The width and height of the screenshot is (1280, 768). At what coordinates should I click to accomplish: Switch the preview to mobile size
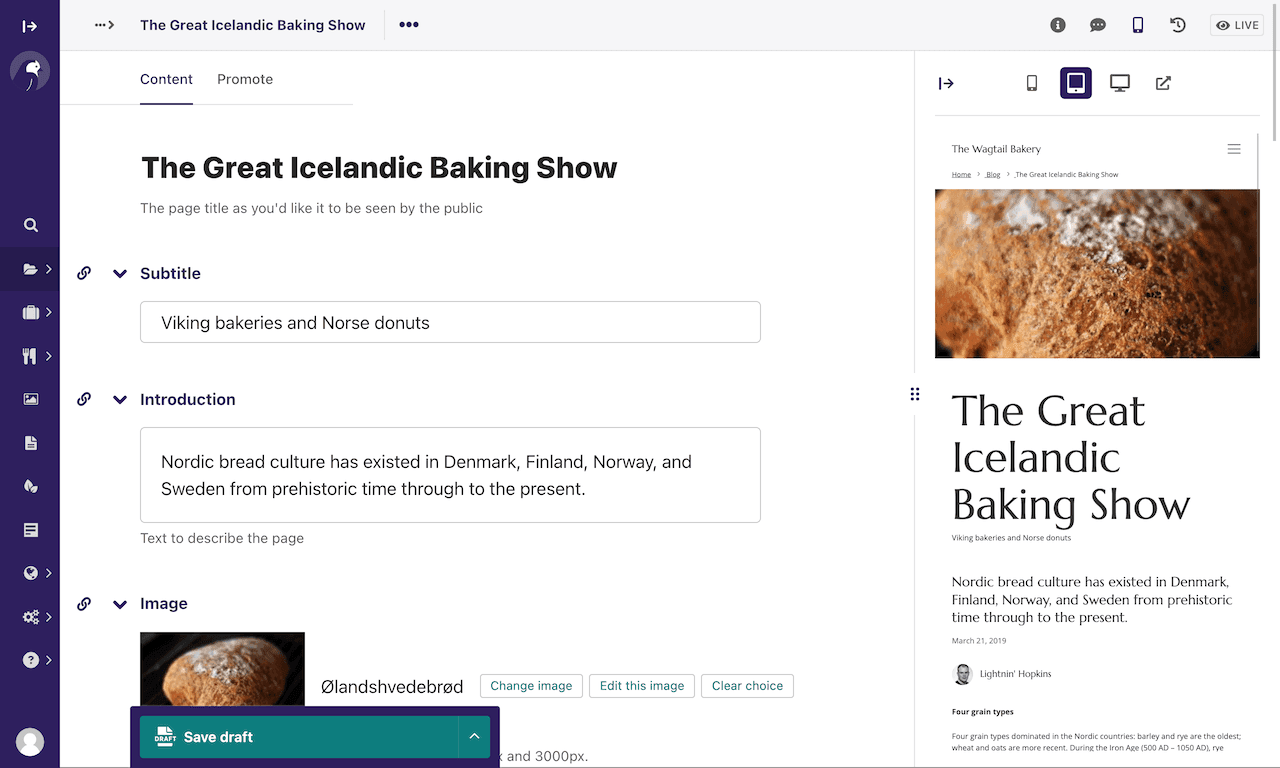1032,83
